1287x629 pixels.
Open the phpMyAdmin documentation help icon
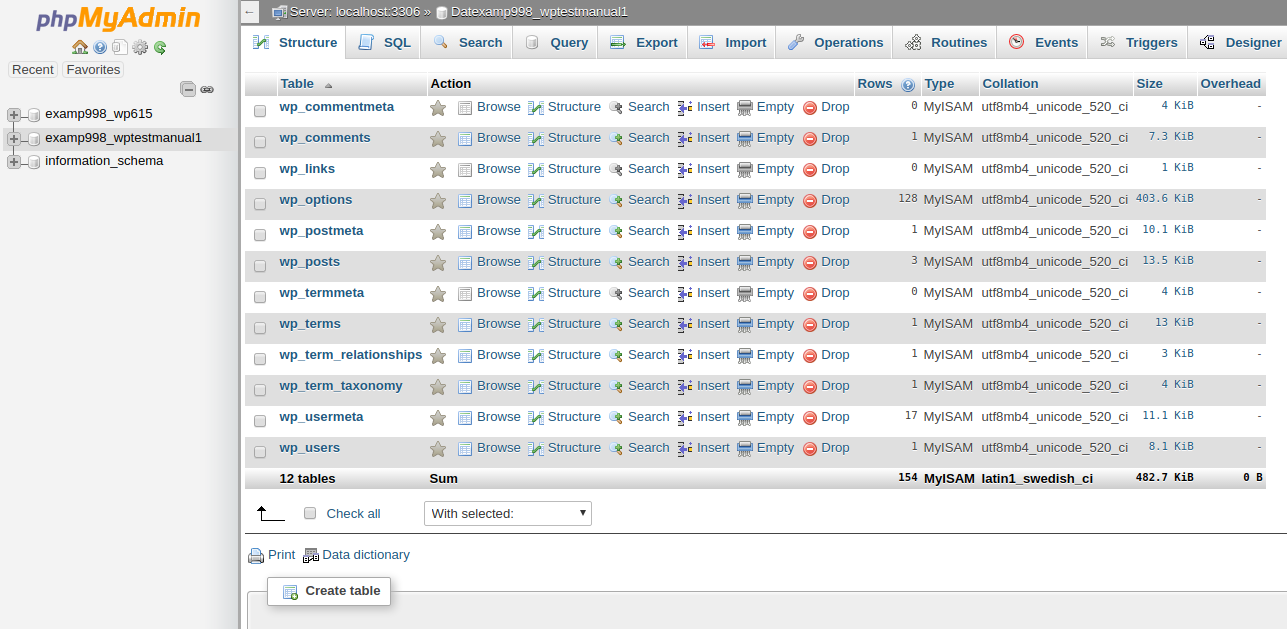[x=100, y=47]
